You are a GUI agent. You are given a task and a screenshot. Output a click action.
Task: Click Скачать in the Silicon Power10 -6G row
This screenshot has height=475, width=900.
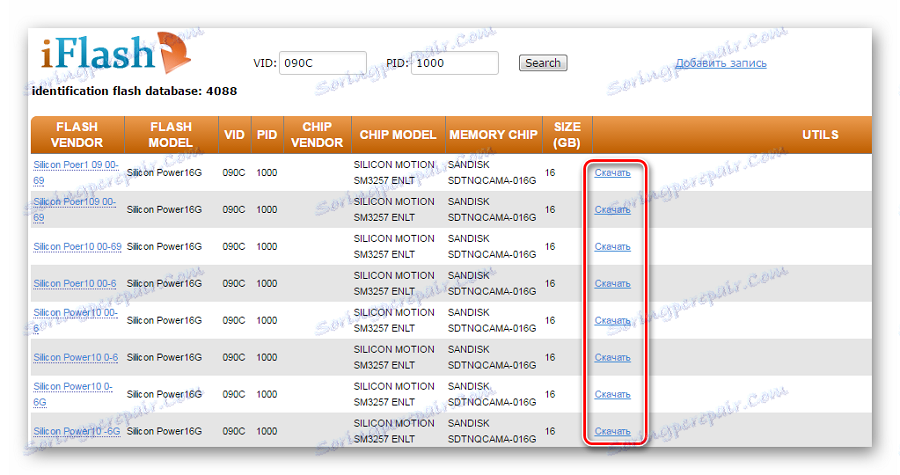pyautogui.click(x=612, y=431)
